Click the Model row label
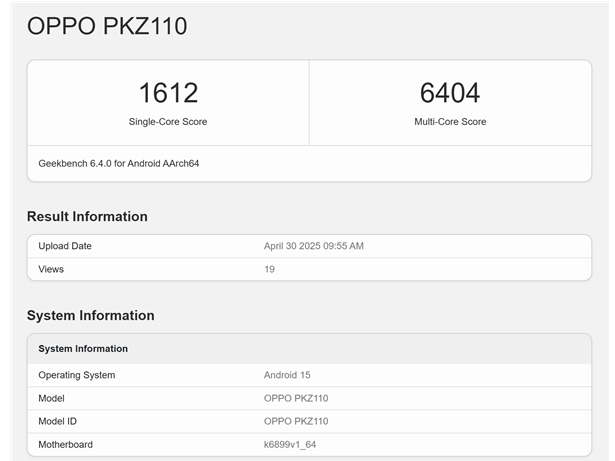This screenshot has width=615, height=461. pyautogui.click(x=51, y=398)
